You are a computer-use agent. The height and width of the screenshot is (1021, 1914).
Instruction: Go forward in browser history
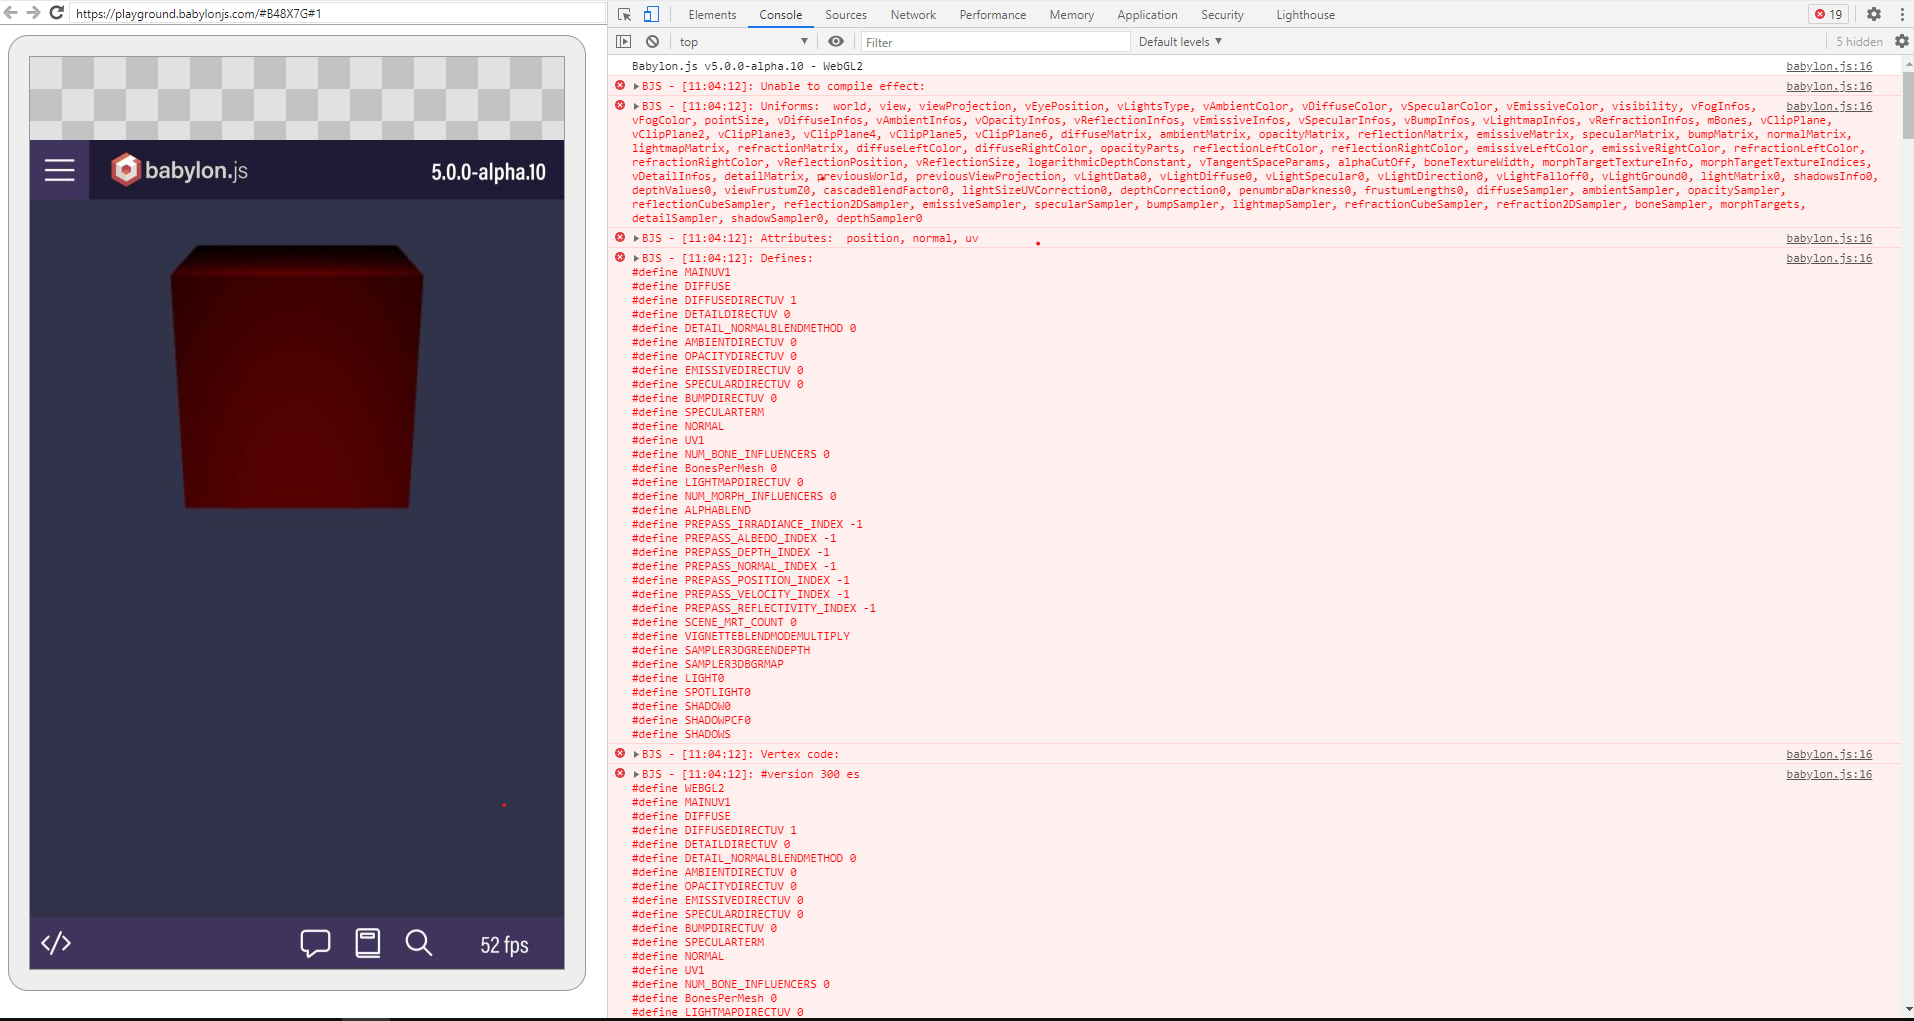(x=33, y=13)
